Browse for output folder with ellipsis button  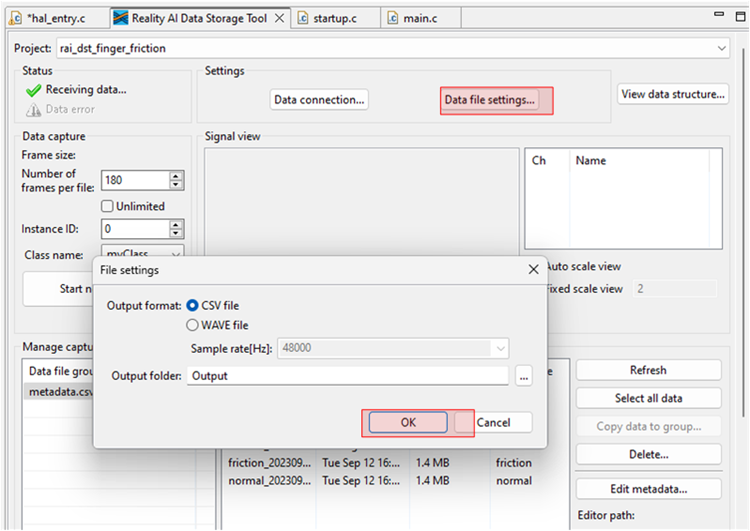pyautogui.click(x=524, y=377)
